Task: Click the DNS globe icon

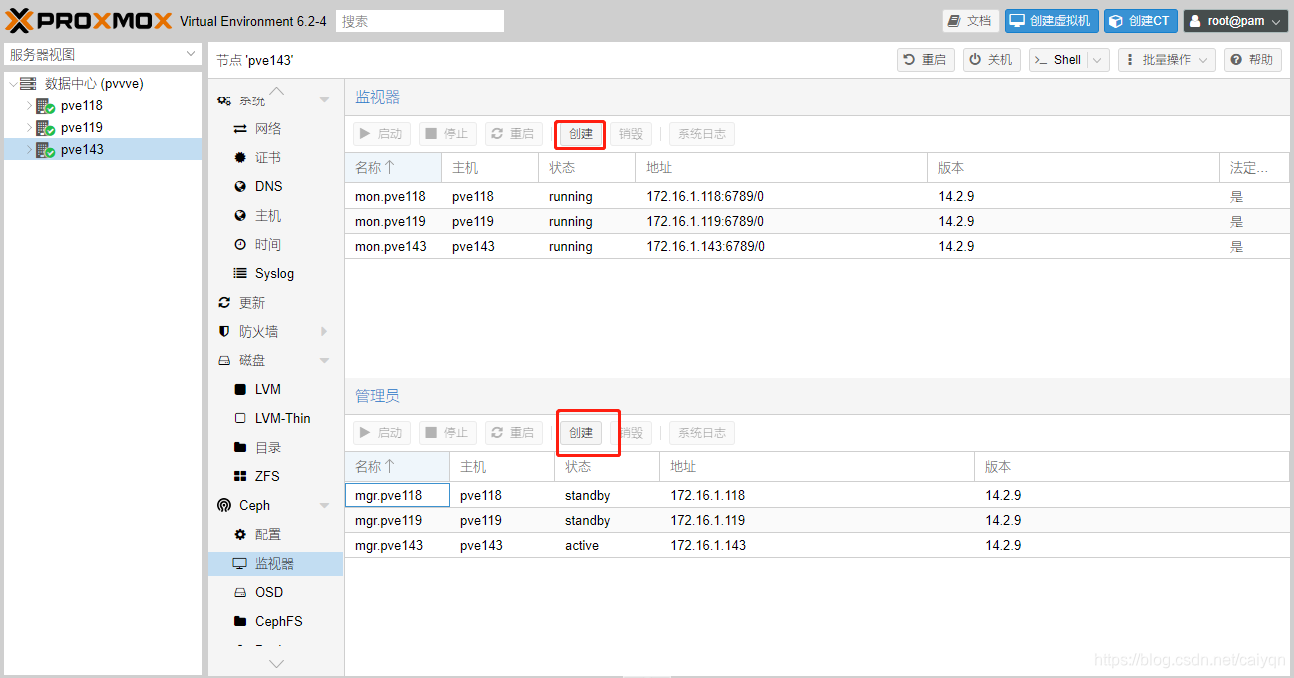Action: pos(240,187)
